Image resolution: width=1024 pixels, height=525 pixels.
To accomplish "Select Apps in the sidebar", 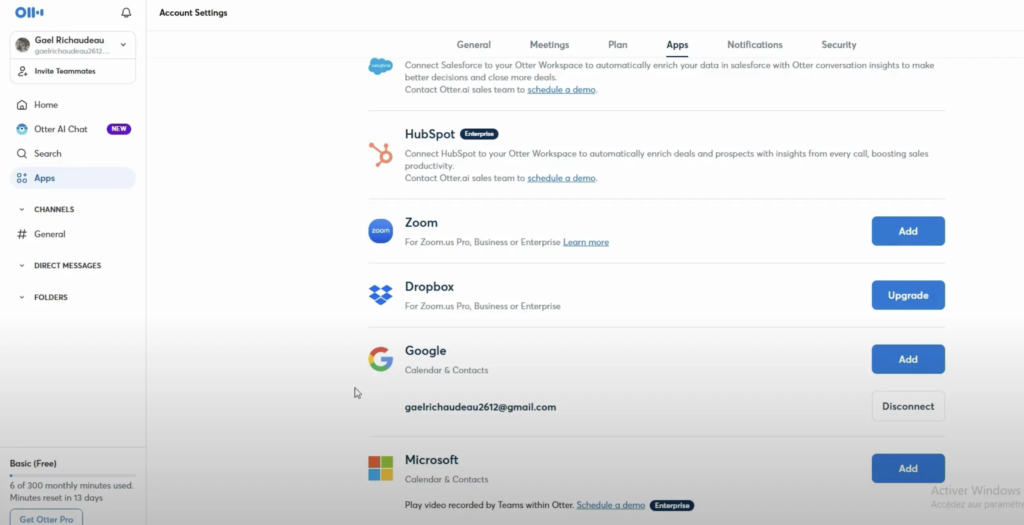I will click(72, 178).
